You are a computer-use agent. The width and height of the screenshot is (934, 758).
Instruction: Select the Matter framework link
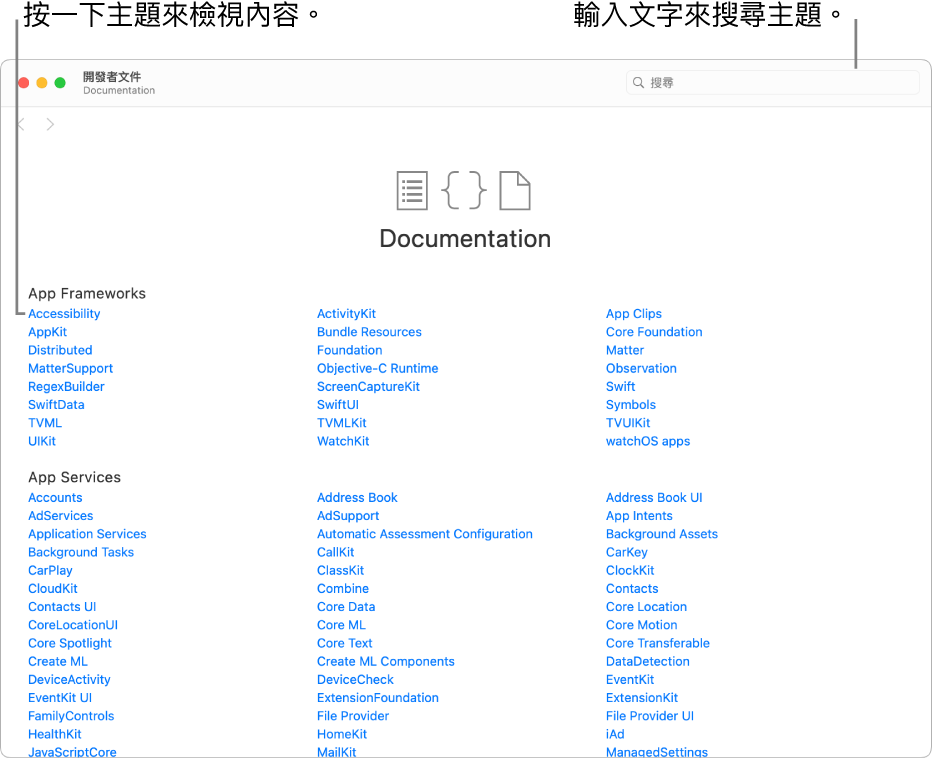click(625, 350)
